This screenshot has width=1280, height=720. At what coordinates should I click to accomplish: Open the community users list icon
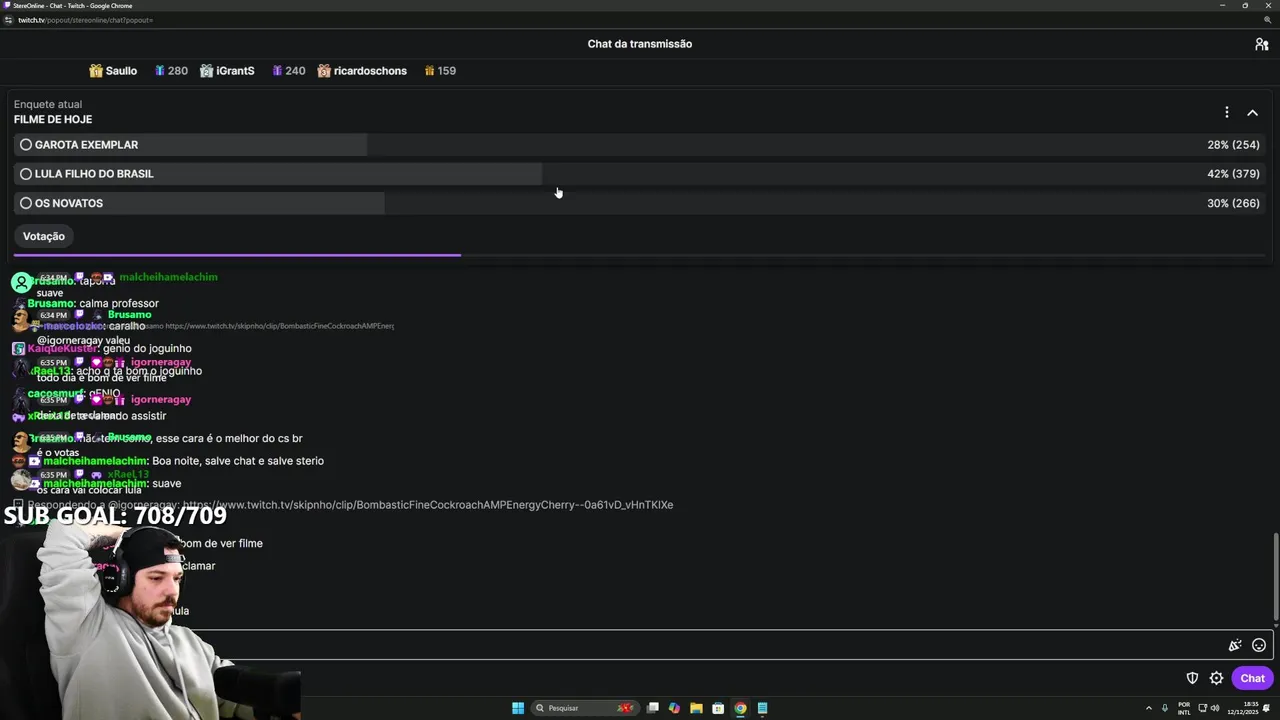pos(1261,44)
